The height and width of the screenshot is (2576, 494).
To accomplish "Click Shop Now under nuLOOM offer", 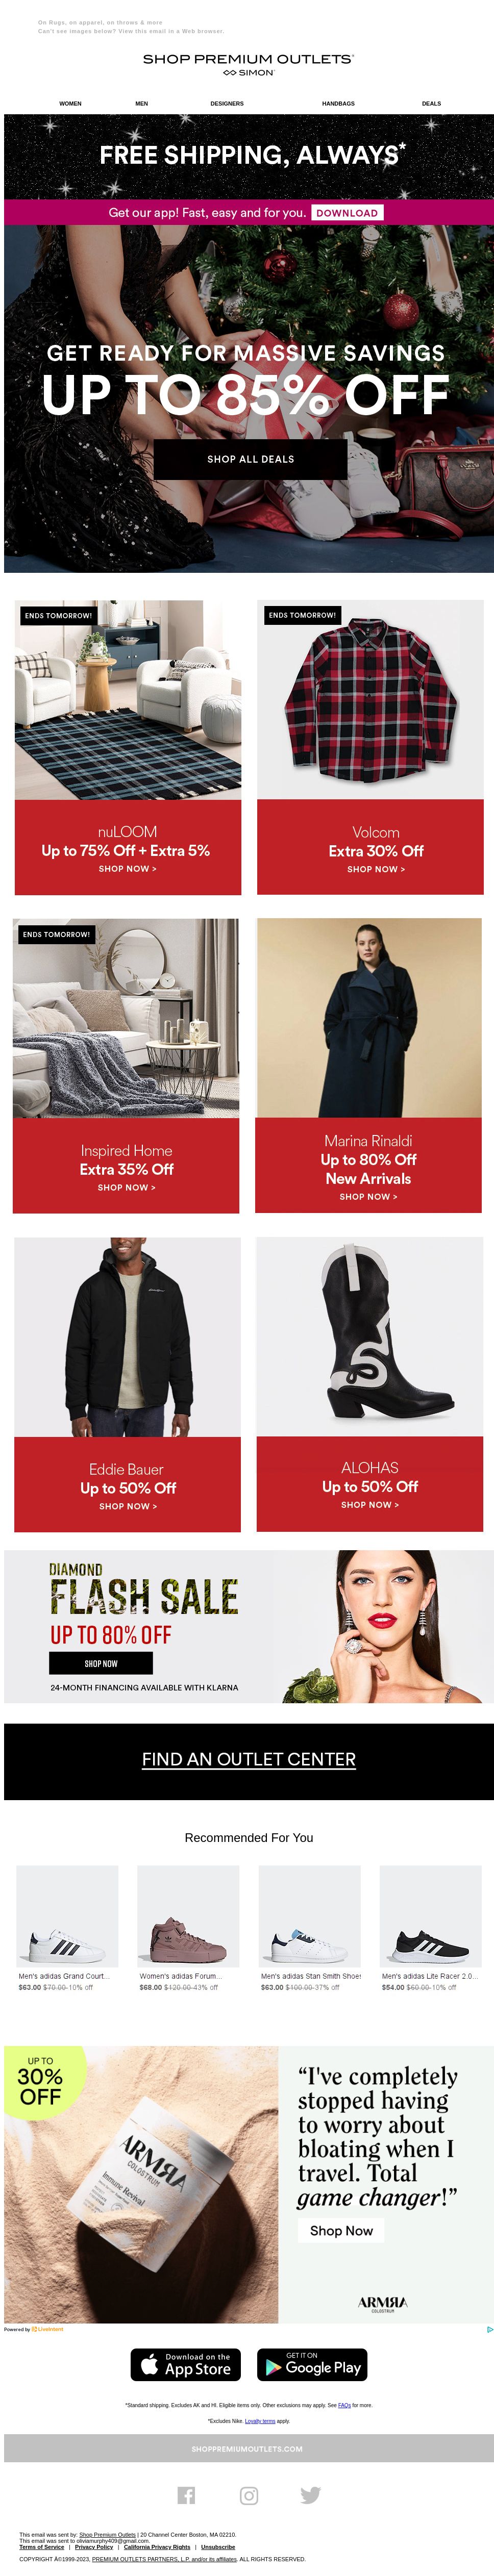I will (127, 869).
